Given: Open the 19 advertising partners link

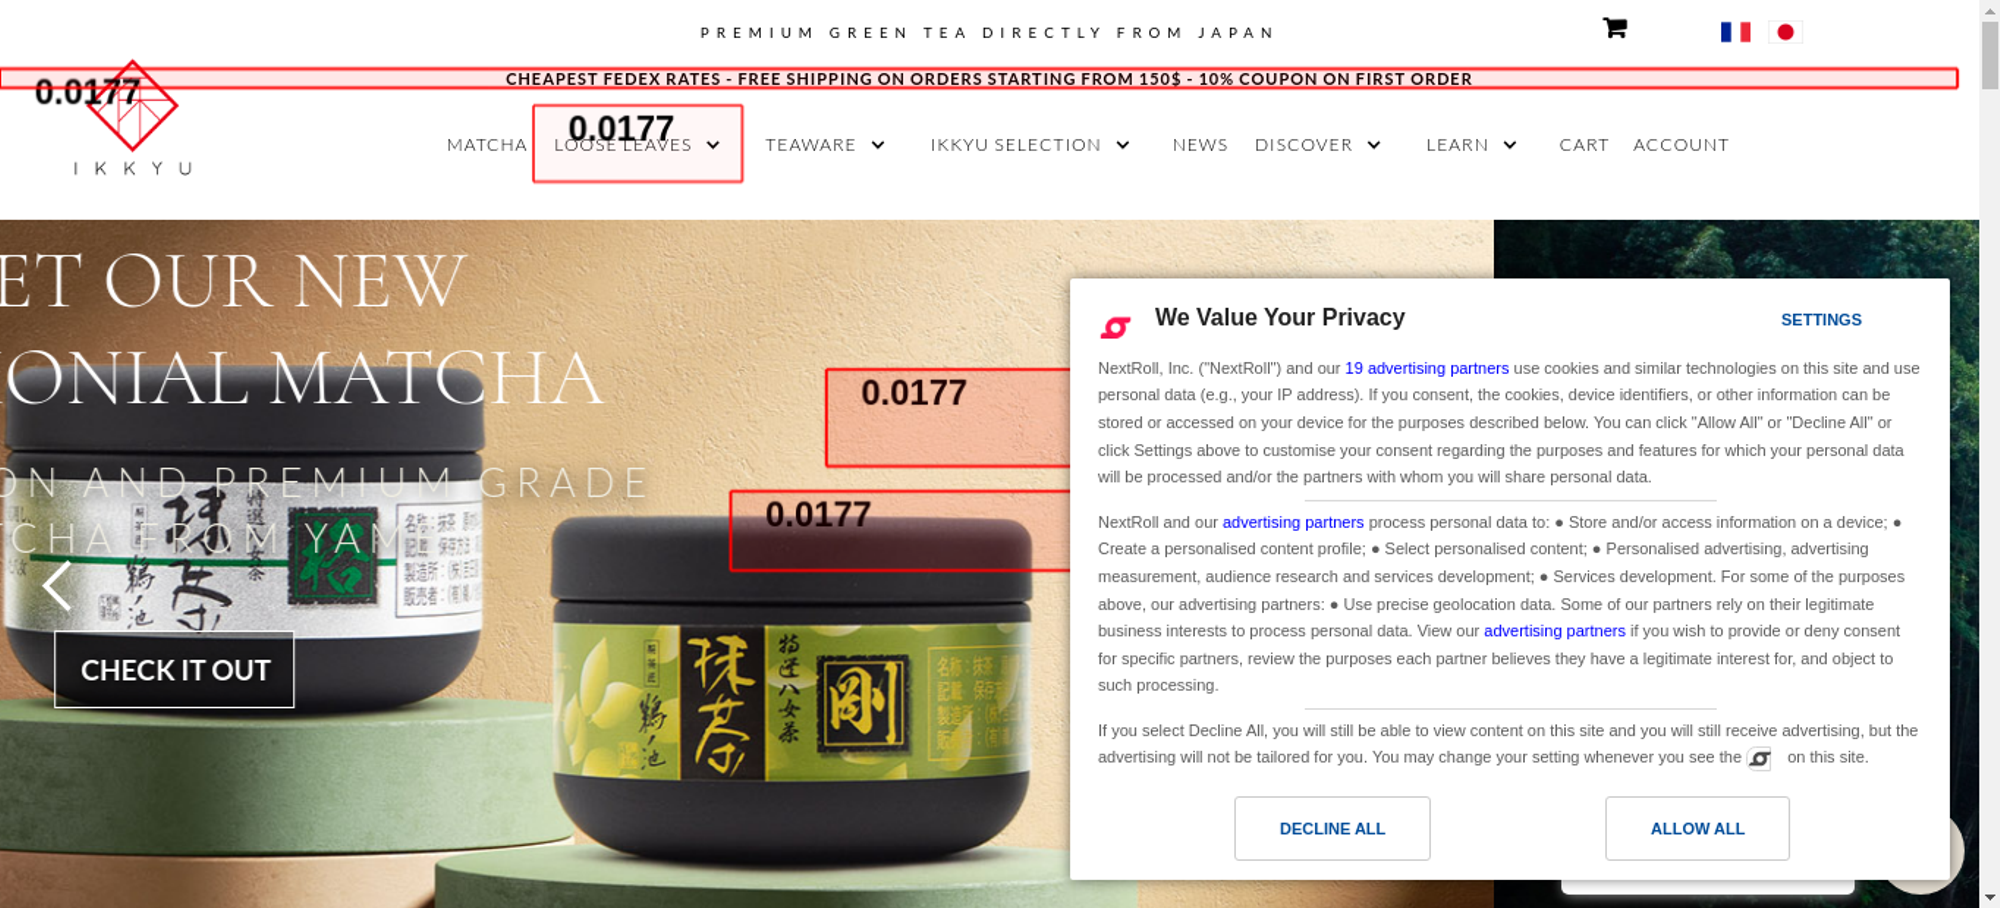Looking at the screenshot, I should (x=1427, y=368).
